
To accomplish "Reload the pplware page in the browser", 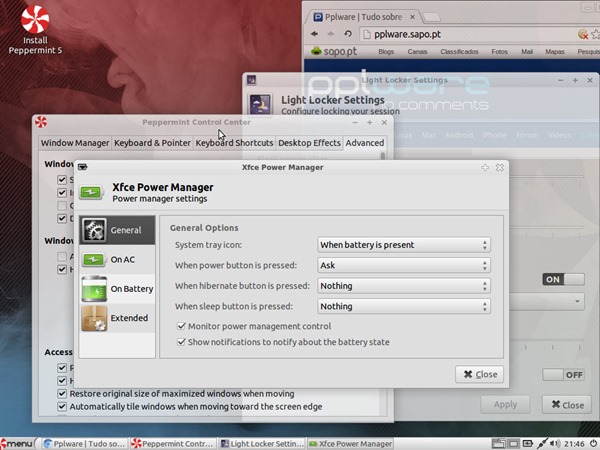I will (348, 34).
